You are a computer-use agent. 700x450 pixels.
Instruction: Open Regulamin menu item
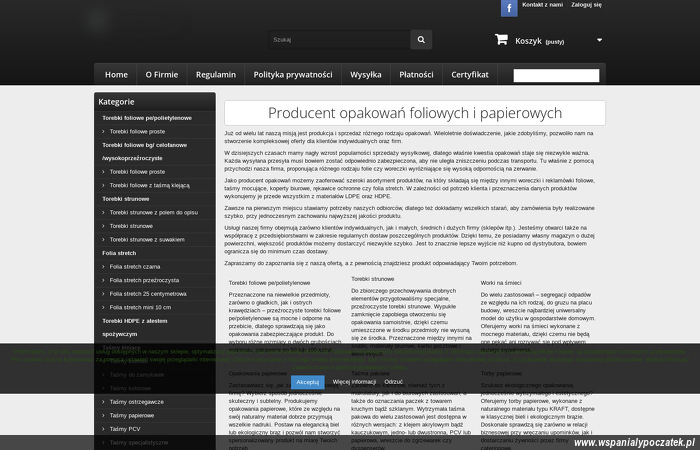tap(216, 75)
